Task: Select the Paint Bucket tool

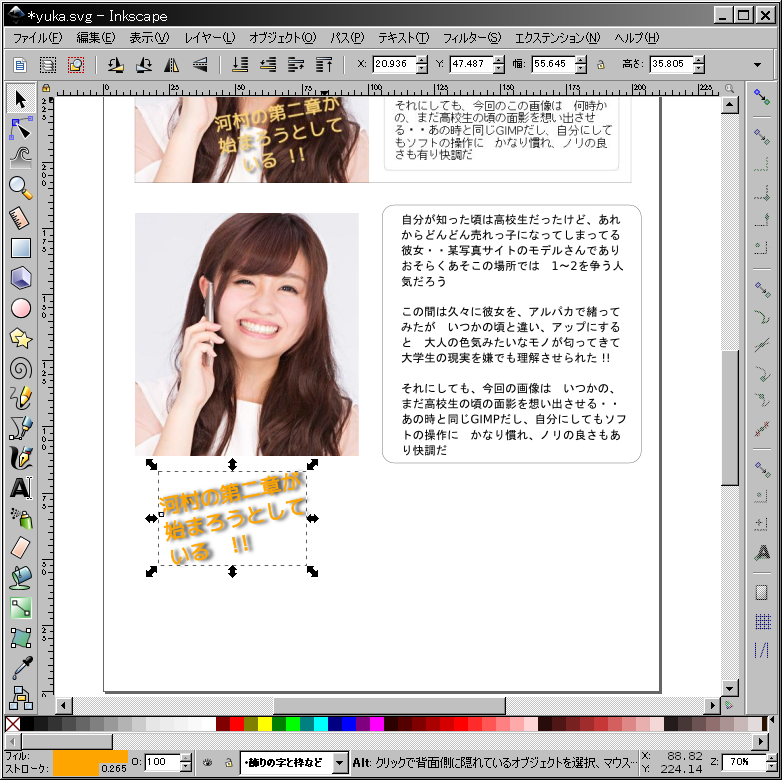Action: point(20,578)
